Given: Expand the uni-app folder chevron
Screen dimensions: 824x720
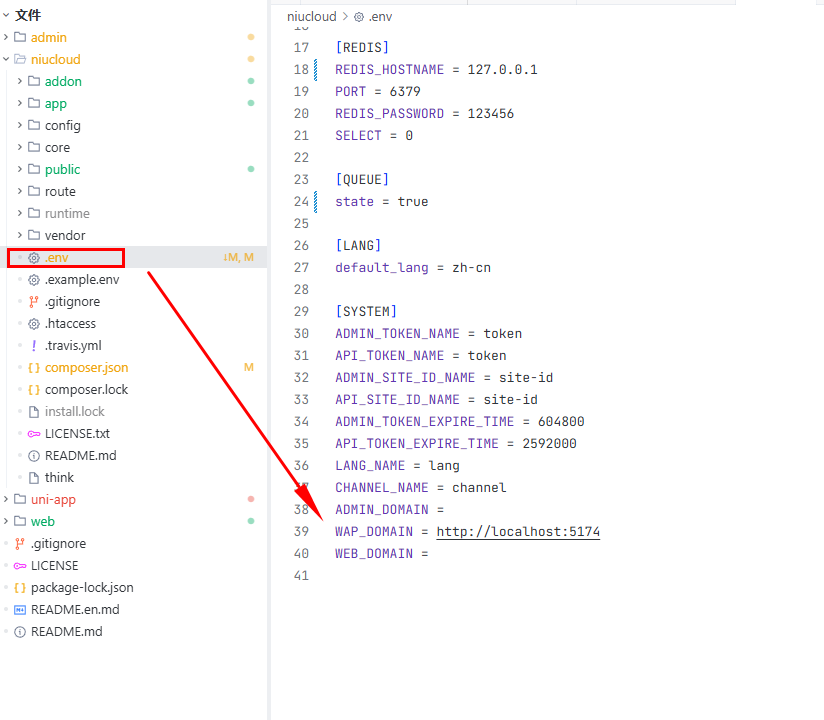Looking at the screenshot, I should [x=7, y=500].
